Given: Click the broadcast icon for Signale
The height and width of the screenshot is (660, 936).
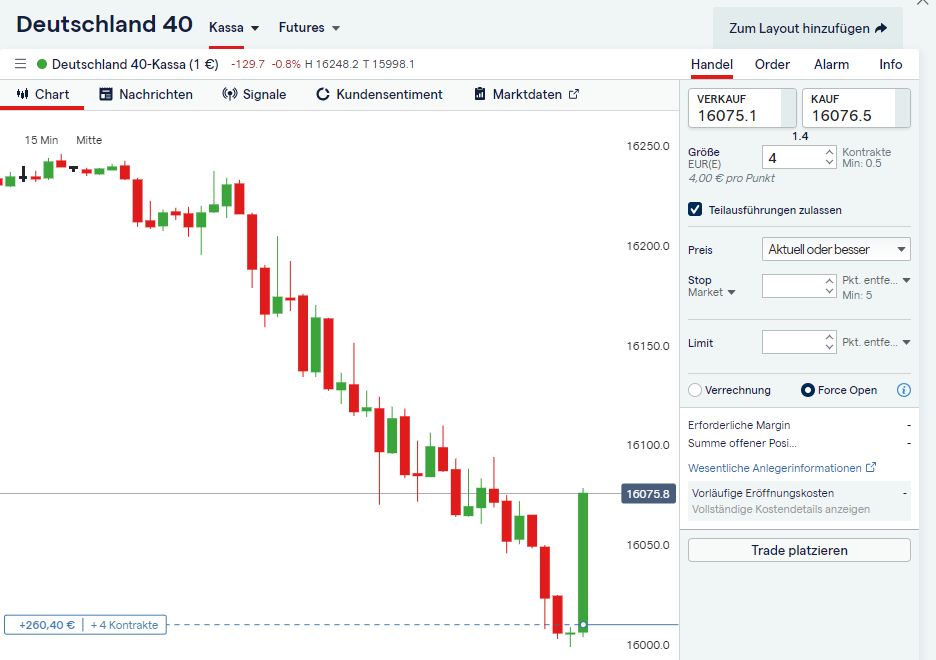Looking at the screenshot, I should click(x=230, y=94).
